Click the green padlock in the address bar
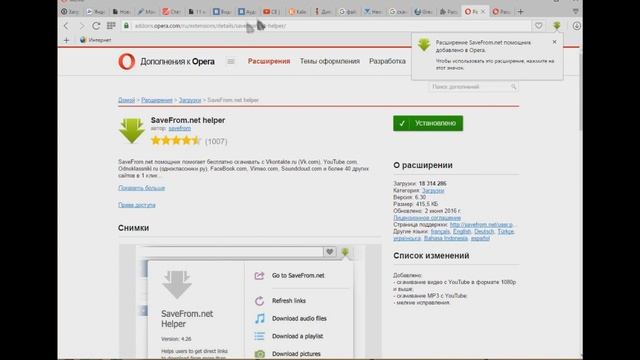The image size is (640, 360). pos(126,26)
